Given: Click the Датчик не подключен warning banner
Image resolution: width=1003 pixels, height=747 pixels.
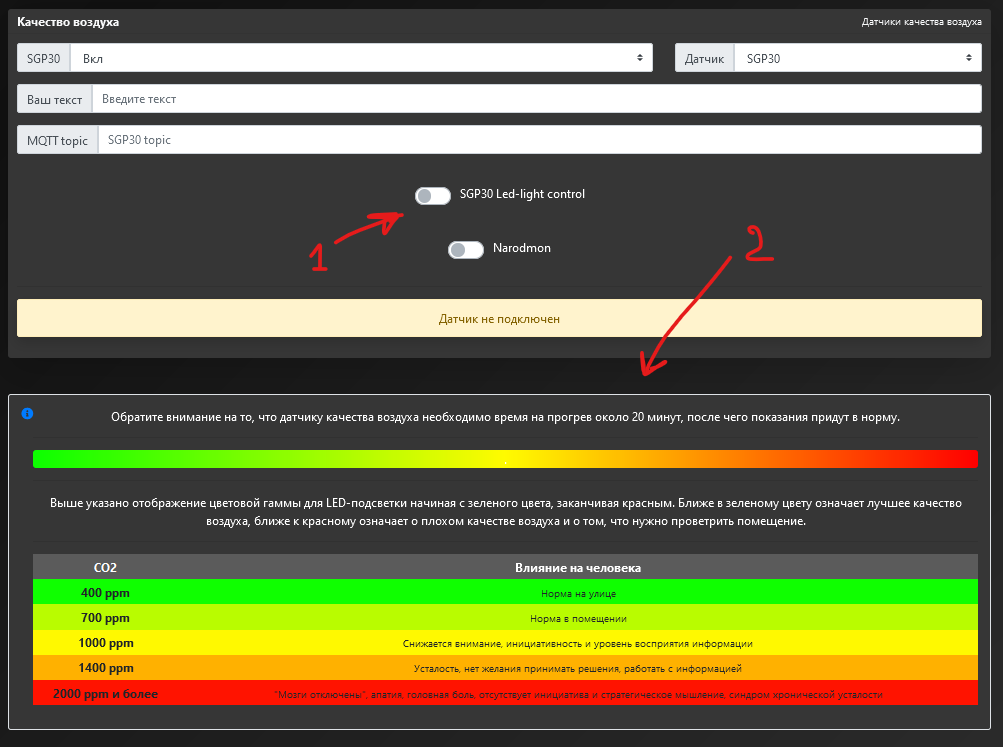Looking at the screenshot, I should tap(499, 319).
